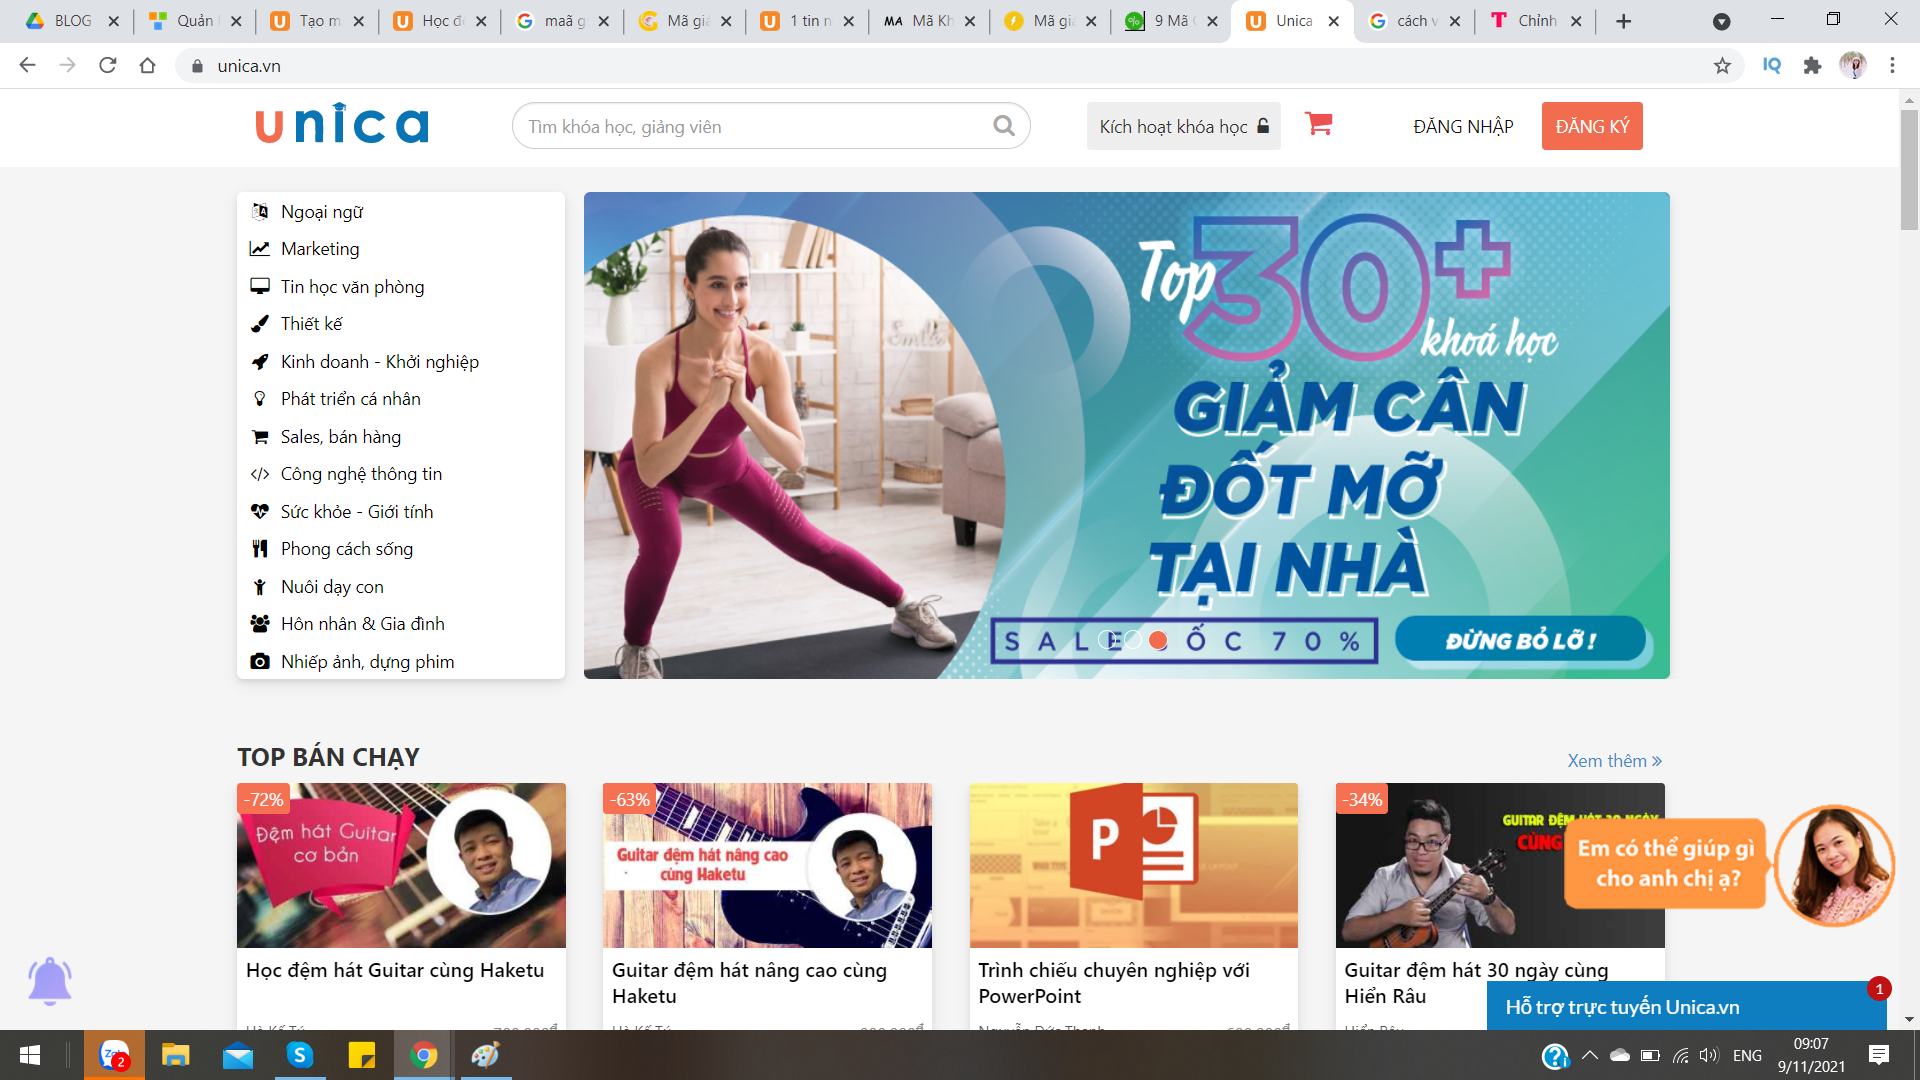Click the notification bell icon
This screenshot has height=1080, width=1920.
click(x=49, y=981)
